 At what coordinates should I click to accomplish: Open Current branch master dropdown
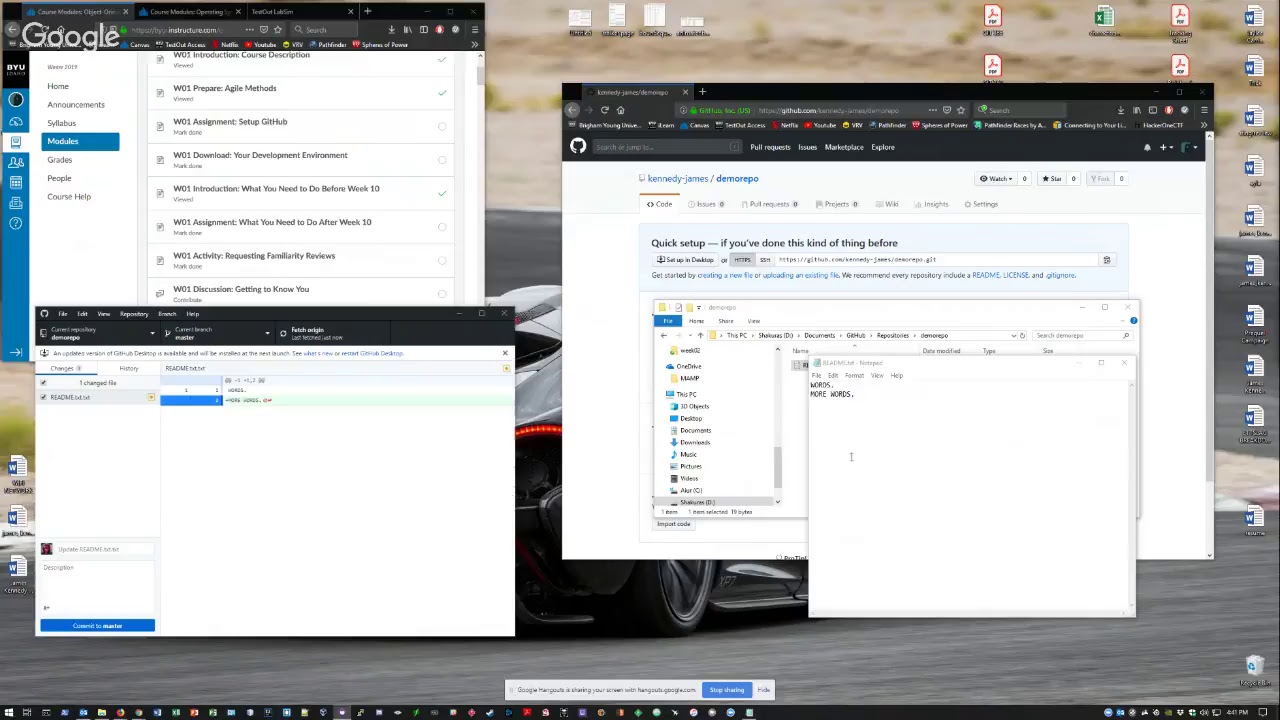216,333
